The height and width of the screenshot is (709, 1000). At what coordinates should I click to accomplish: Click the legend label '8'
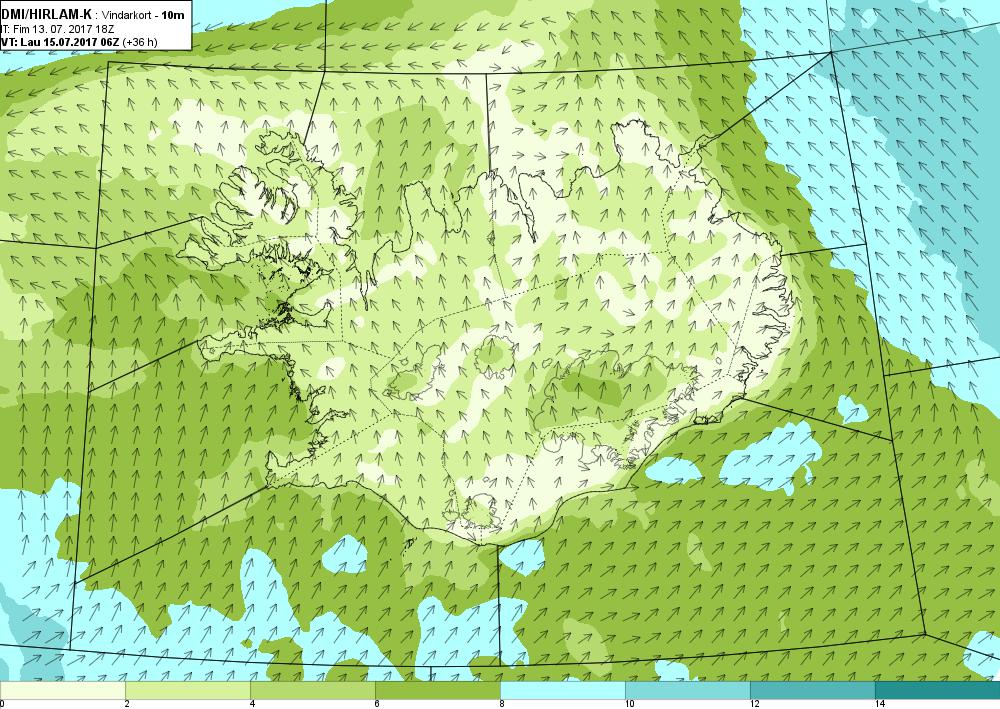pos(503,704)
